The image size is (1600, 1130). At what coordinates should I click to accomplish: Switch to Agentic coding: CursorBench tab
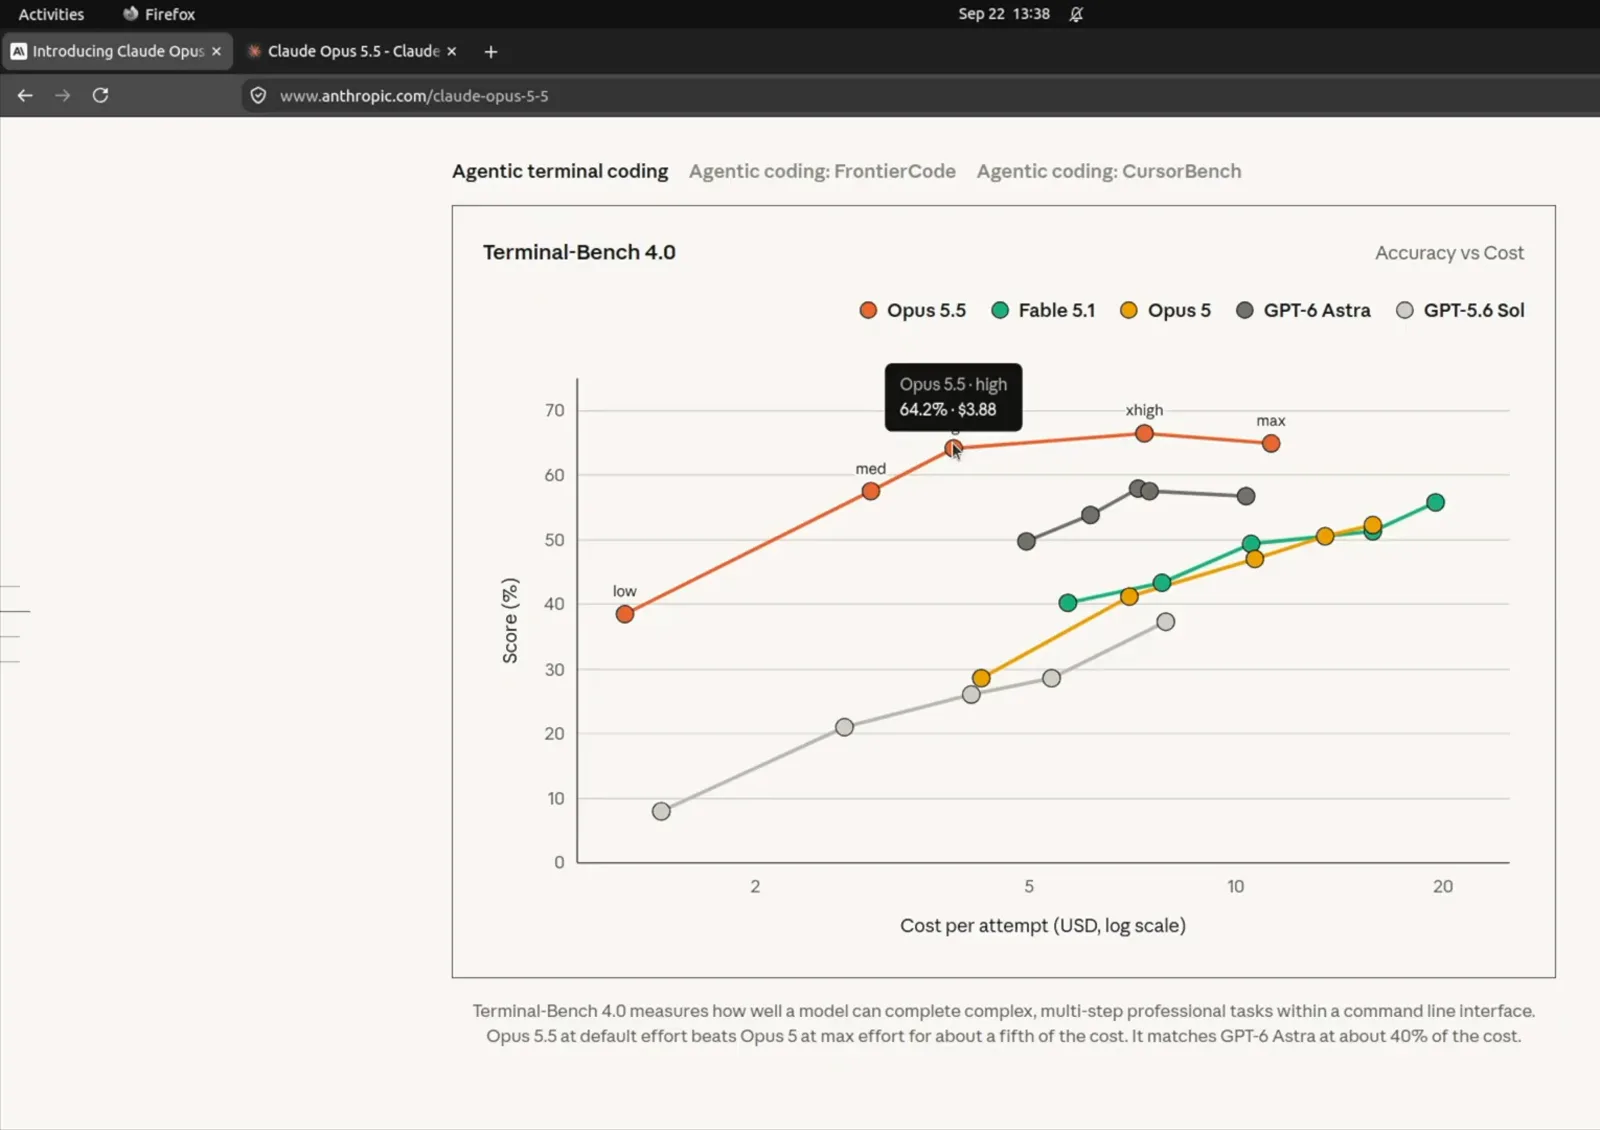pos(1109,171)
